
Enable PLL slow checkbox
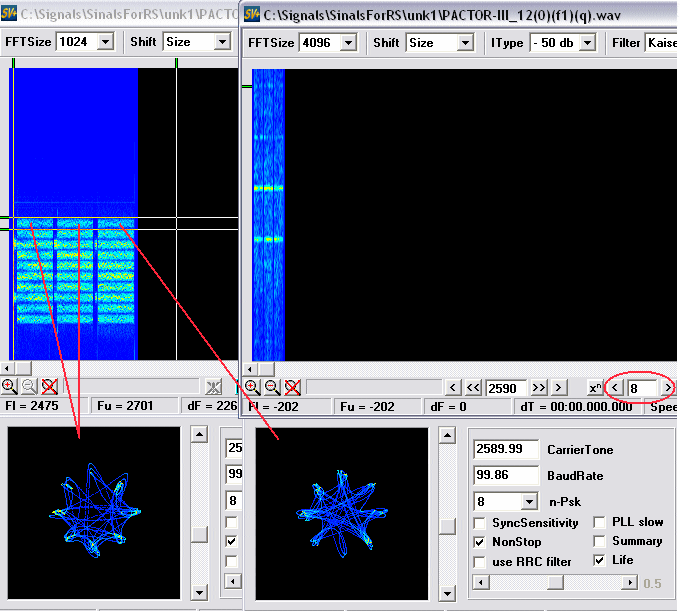coord(600,522)
